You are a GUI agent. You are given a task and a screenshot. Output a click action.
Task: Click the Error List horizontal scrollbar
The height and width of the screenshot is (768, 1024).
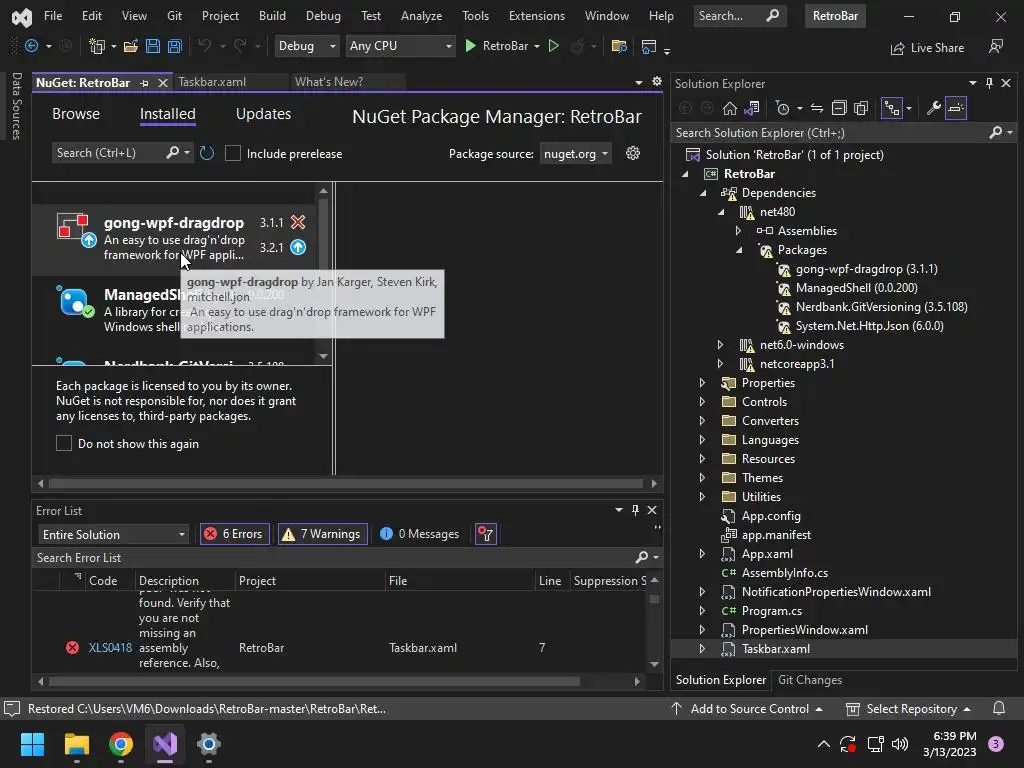pyautogui.click(x=313, y=681)
